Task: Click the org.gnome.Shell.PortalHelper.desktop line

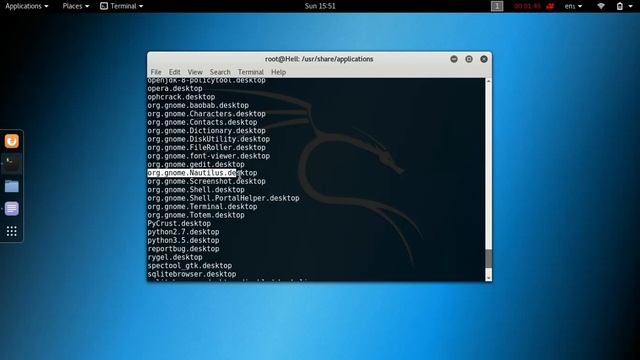Action: coord(223,198)
